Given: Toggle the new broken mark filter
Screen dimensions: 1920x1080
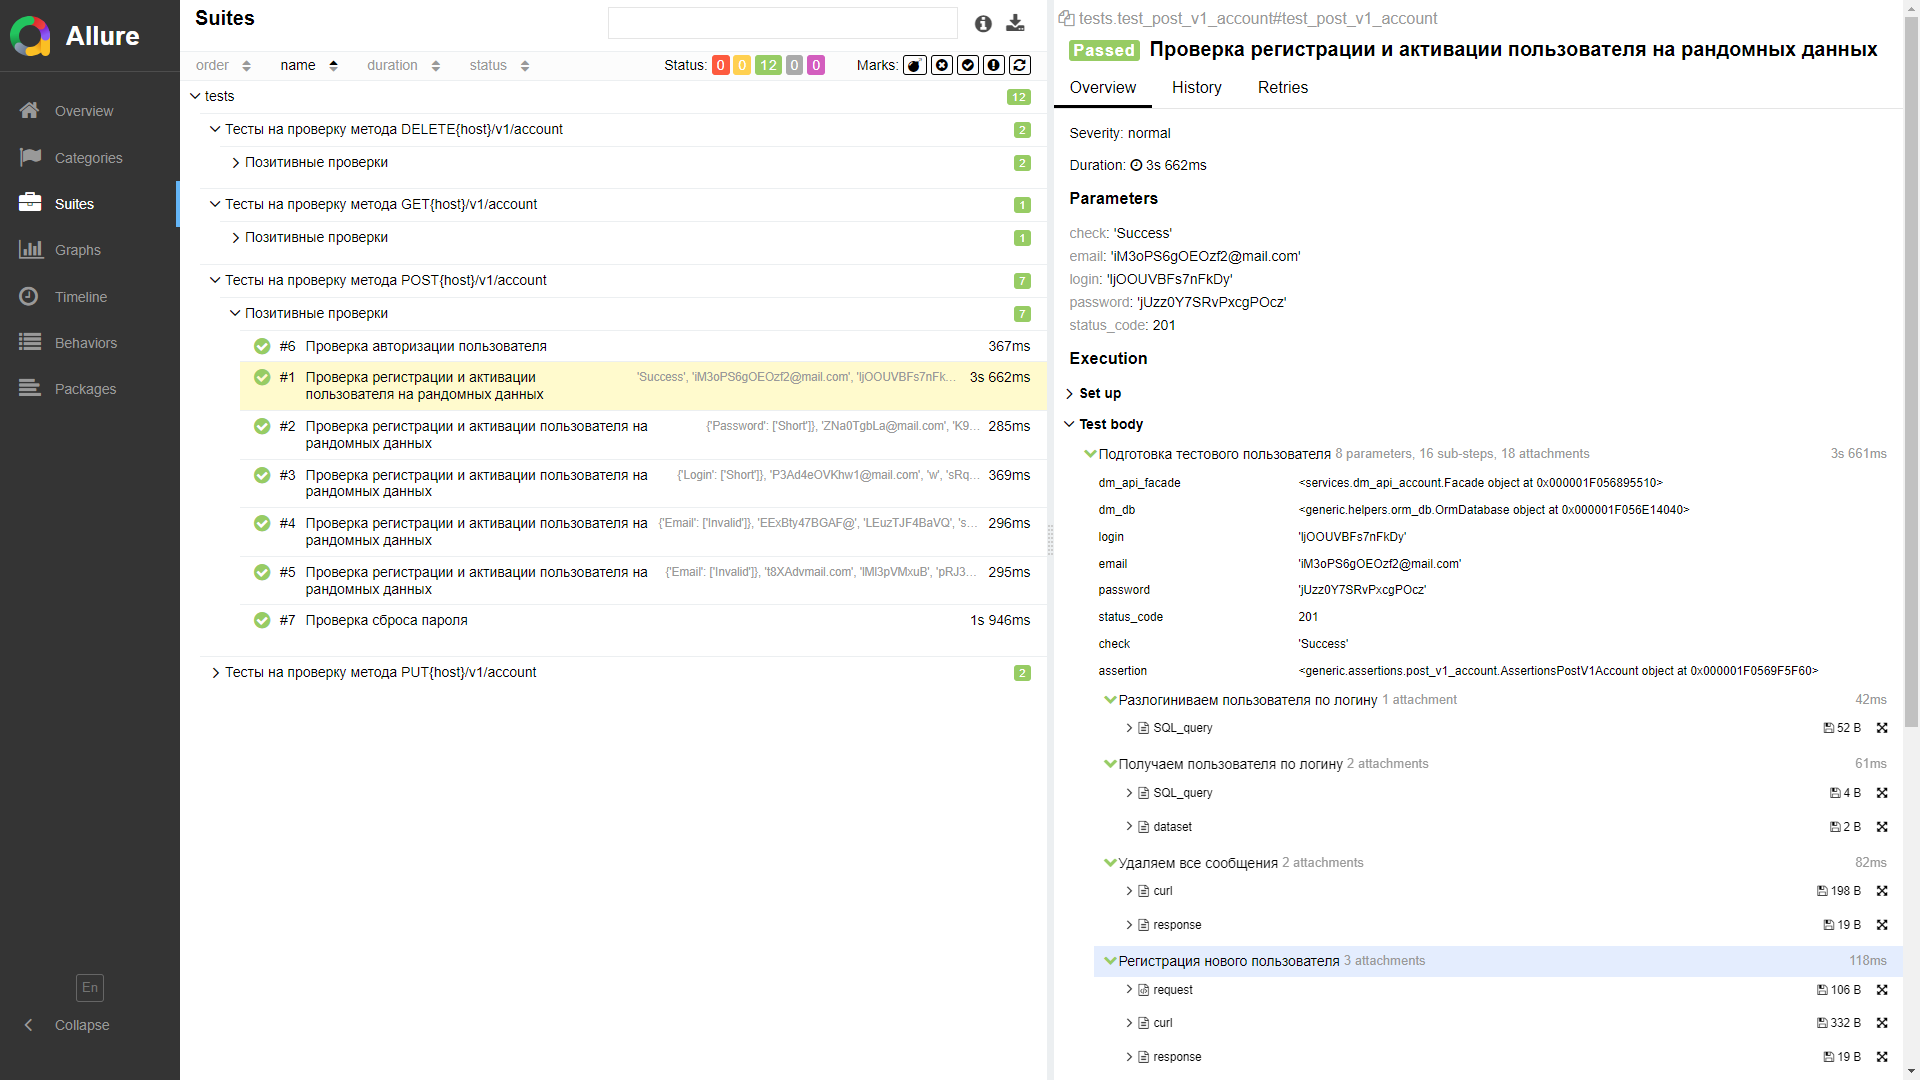Looking at the screenshot, I should [x=994, y=65].
